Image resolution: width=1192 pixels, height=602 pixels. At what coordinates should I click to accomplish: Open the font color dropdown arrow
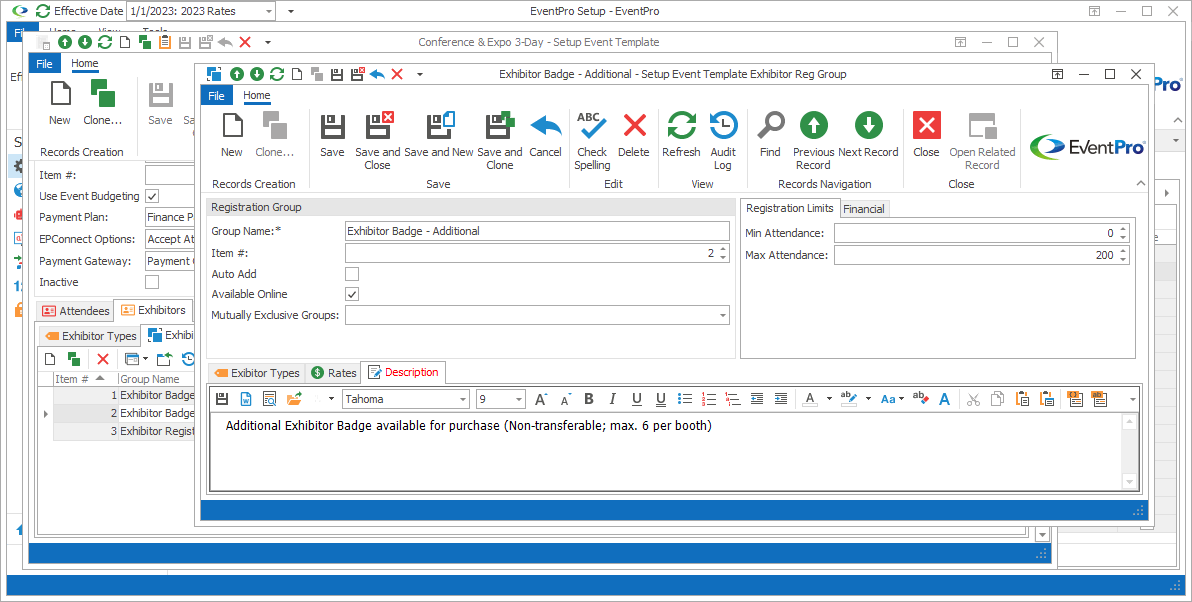(x=829, y=399)
